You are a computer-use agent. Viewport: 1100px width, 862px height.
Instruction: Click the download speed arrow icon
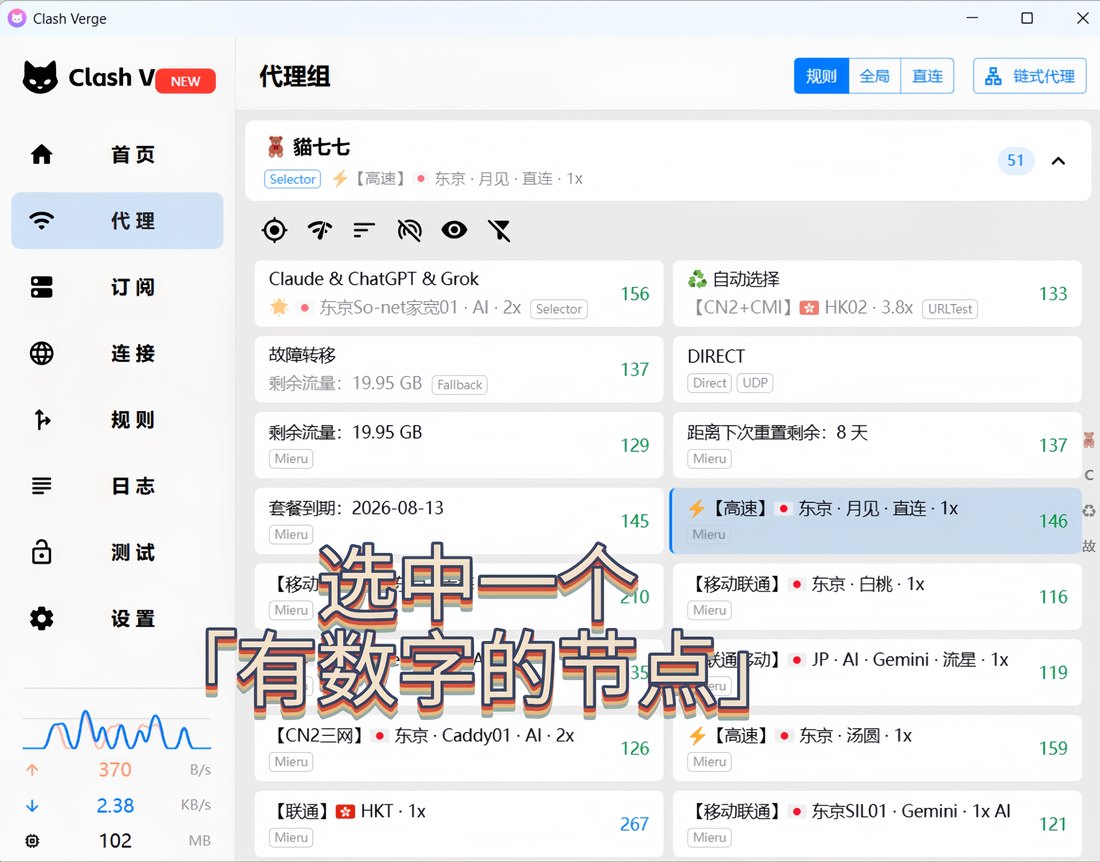pos(32,805)
